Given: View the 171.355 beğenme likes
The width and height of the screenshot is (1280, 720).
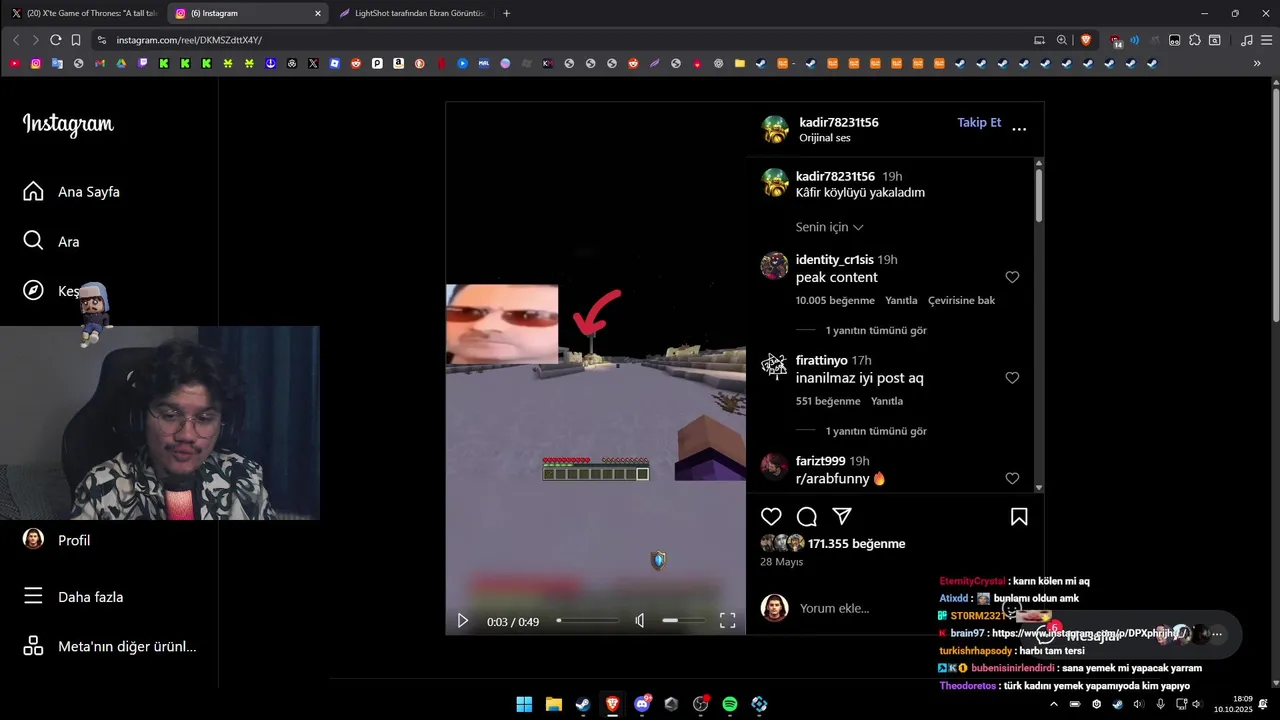Looking at the screenshot, I should tap(857, 544).
